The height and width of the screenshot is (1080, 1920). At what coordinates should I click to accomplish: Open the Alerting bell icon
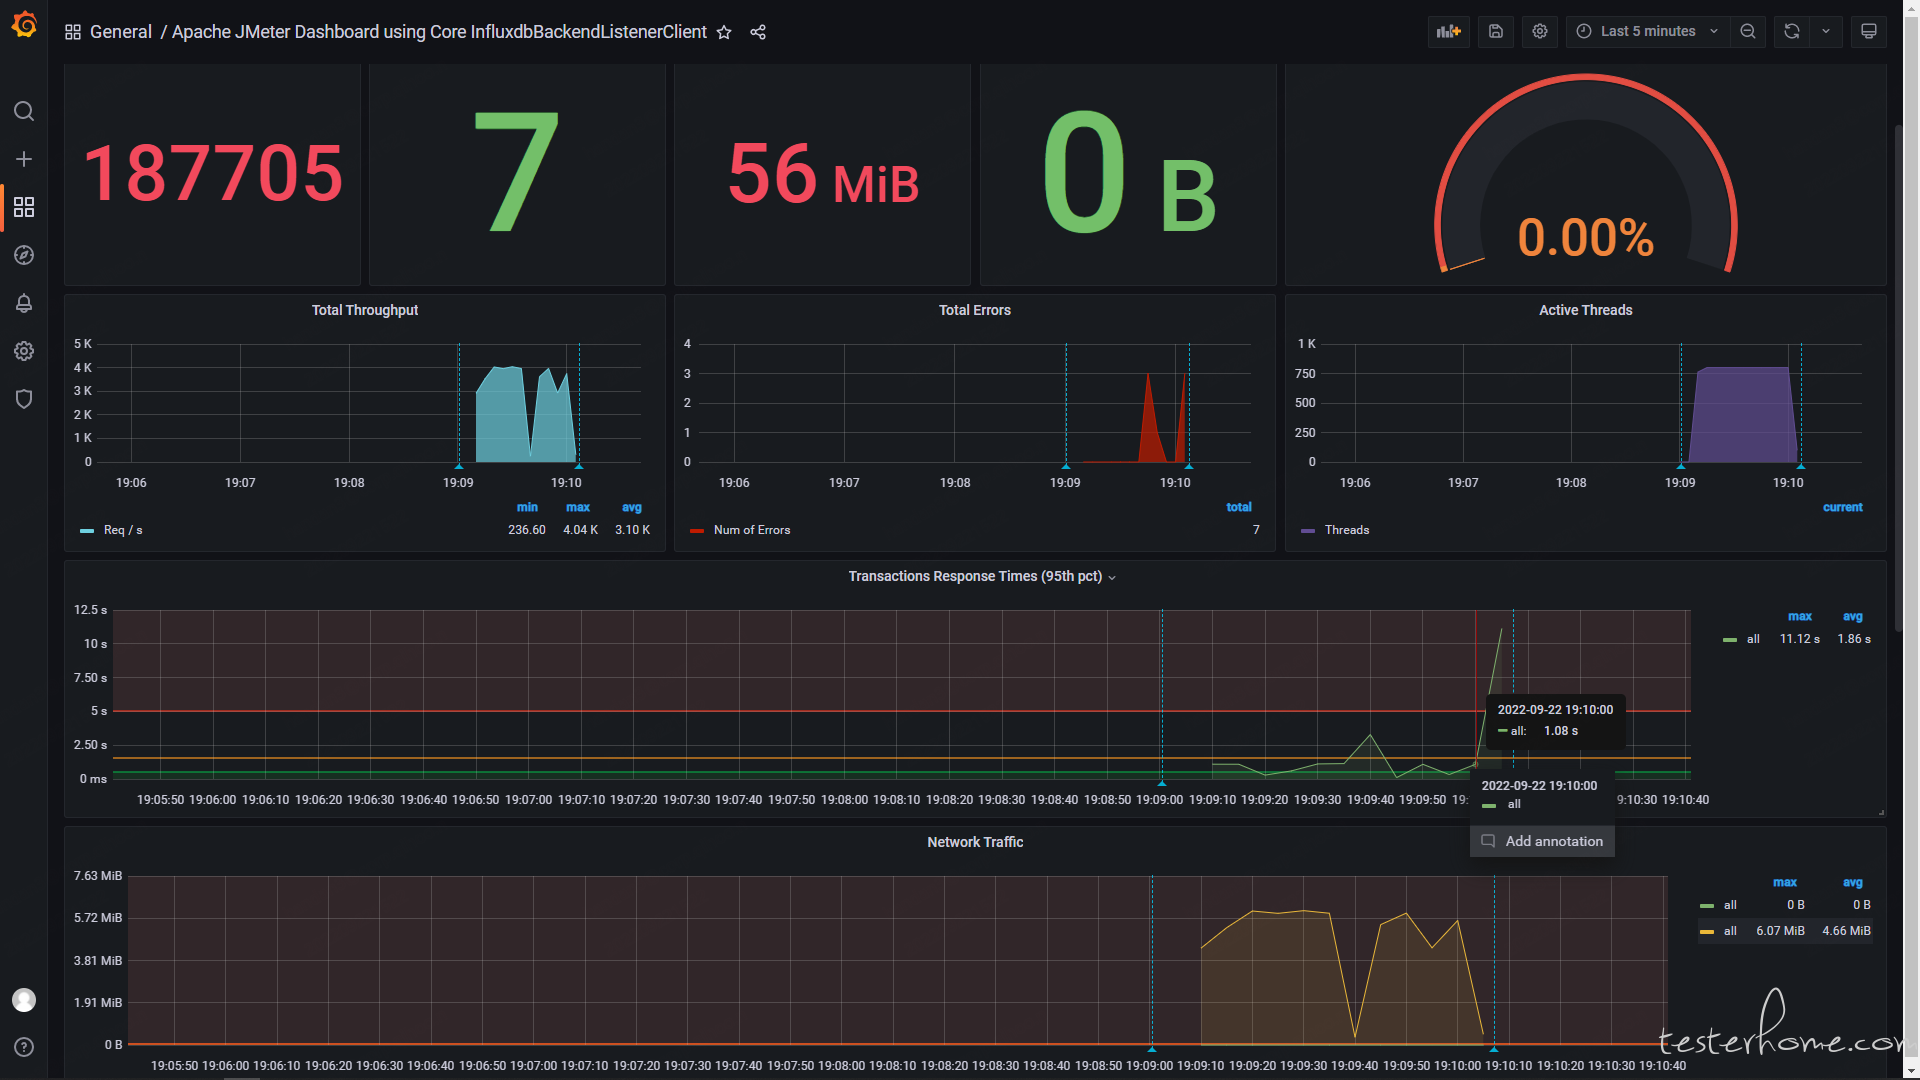(24, 303)
